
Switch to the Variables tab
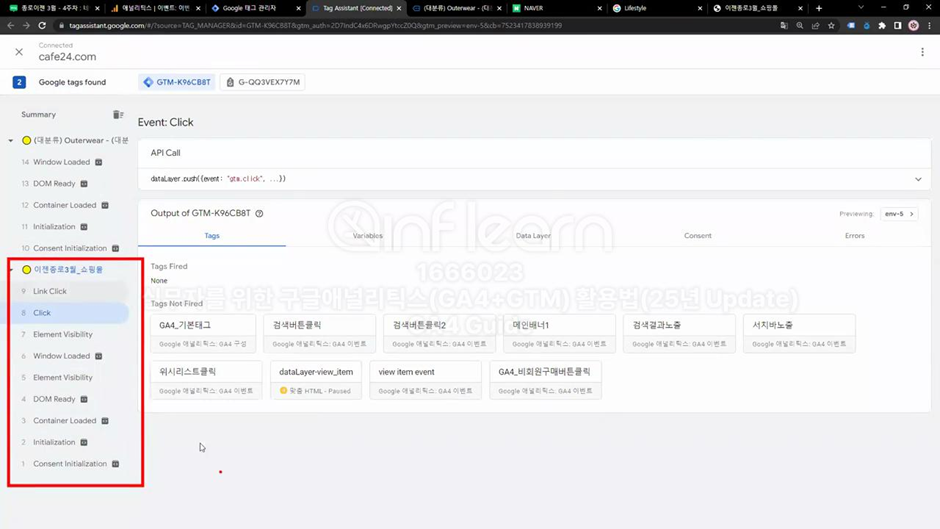(x=367, y=236)
